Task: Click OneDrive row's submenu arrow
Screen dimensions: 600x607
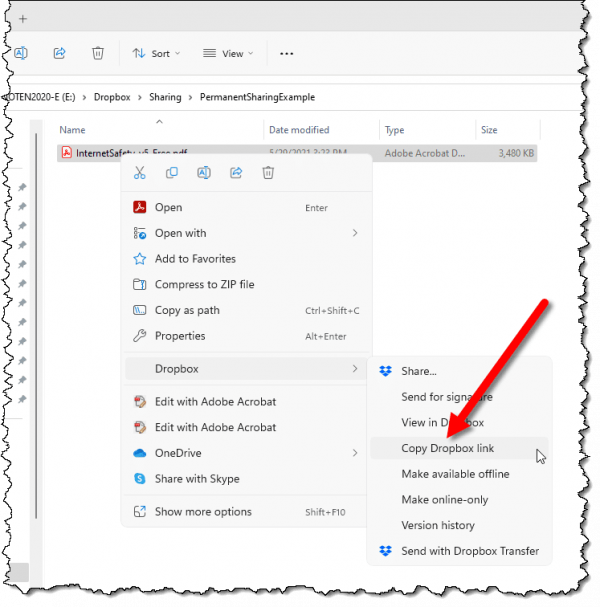Action: 355,453
